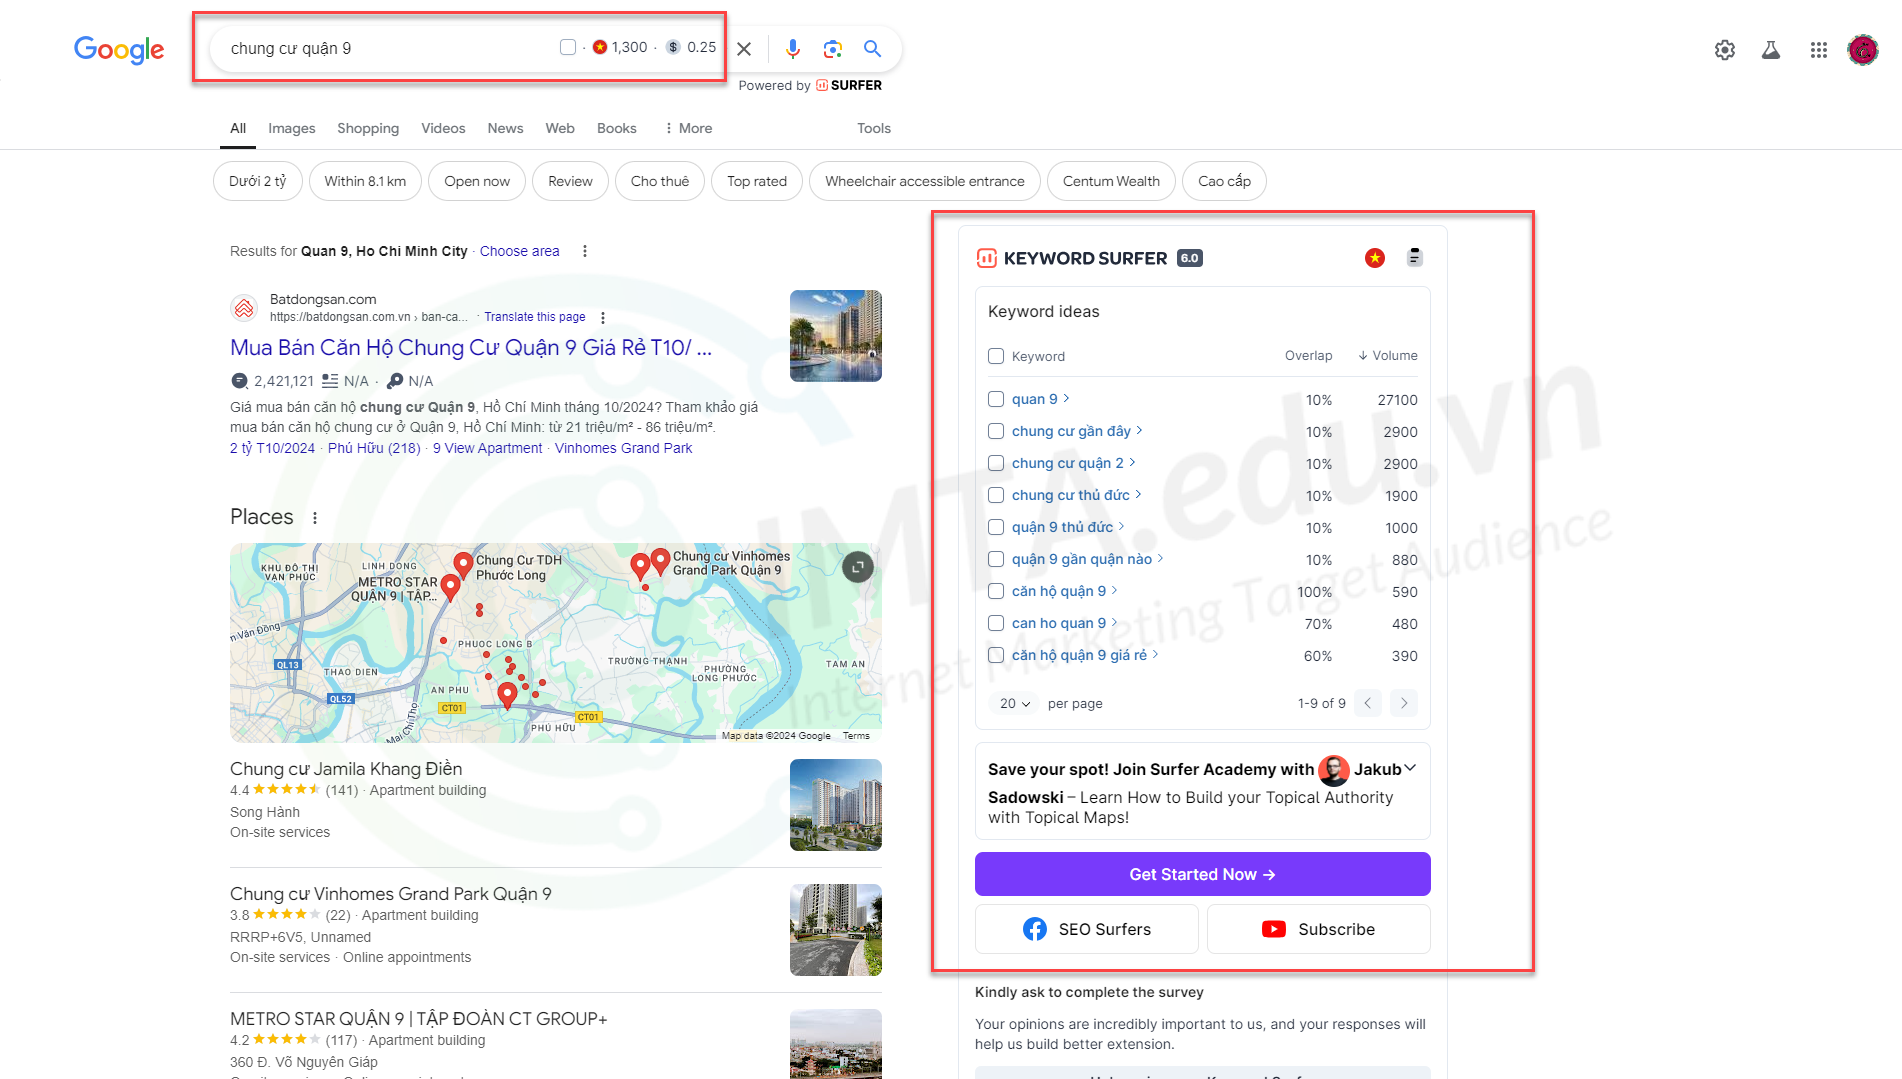Switch to the Web tab

(x=560, y=128)
